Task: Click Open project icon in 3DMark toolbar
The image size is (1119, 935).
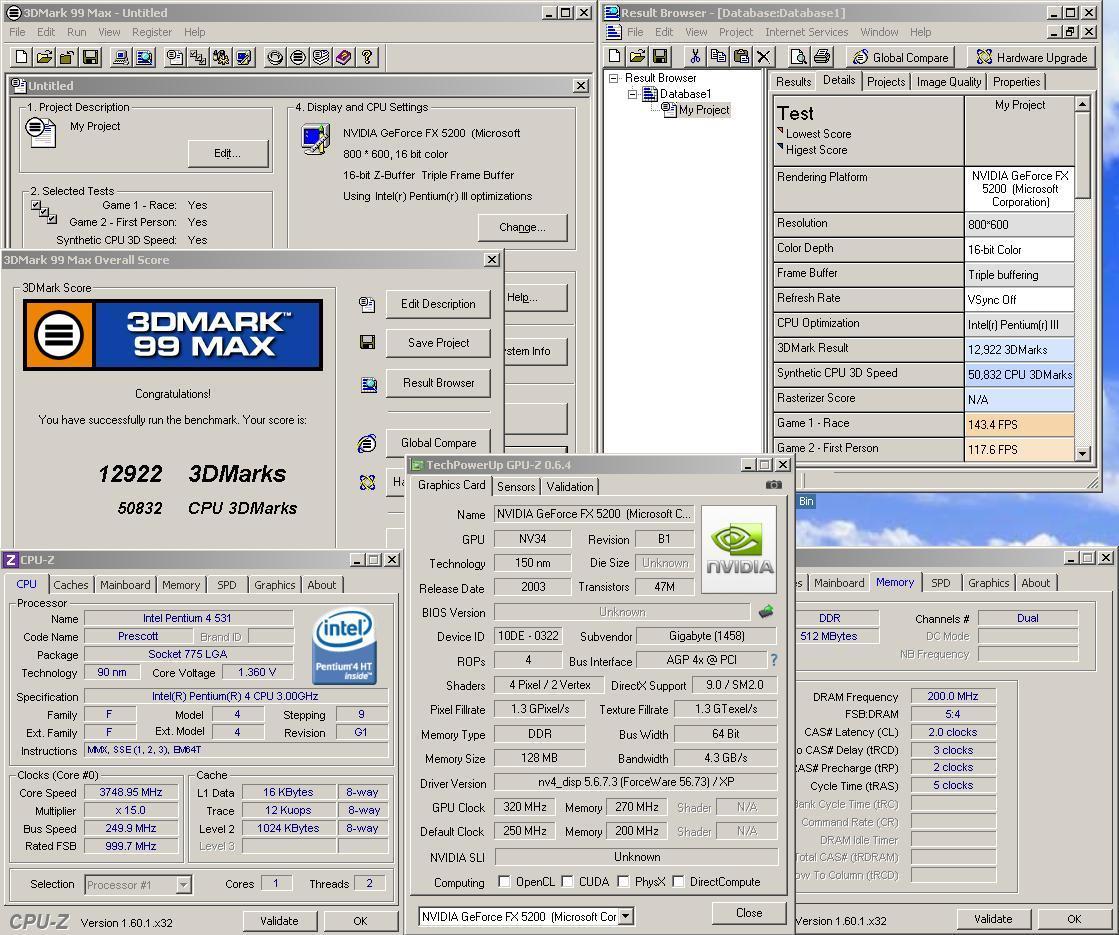Action: [45, 57]
